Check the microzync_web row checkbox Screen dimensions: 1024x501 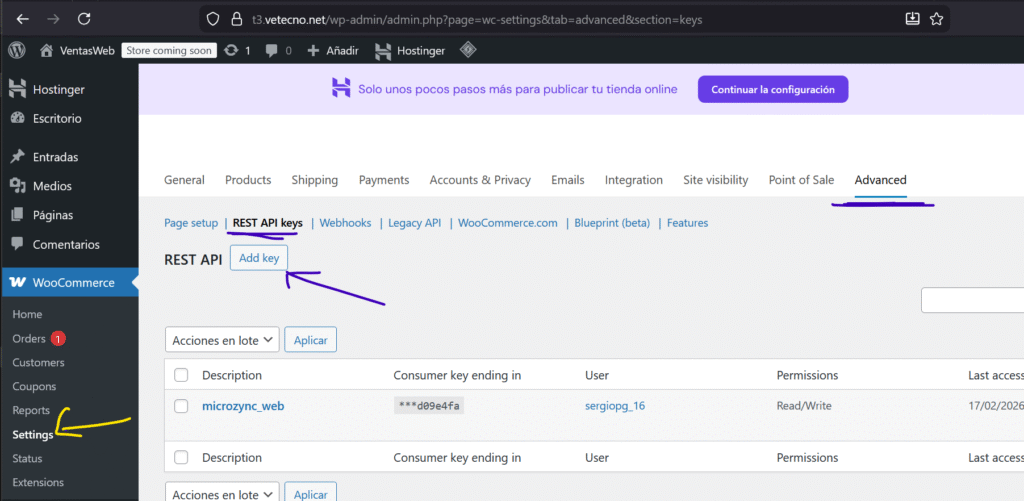click(x=181, y=406)
